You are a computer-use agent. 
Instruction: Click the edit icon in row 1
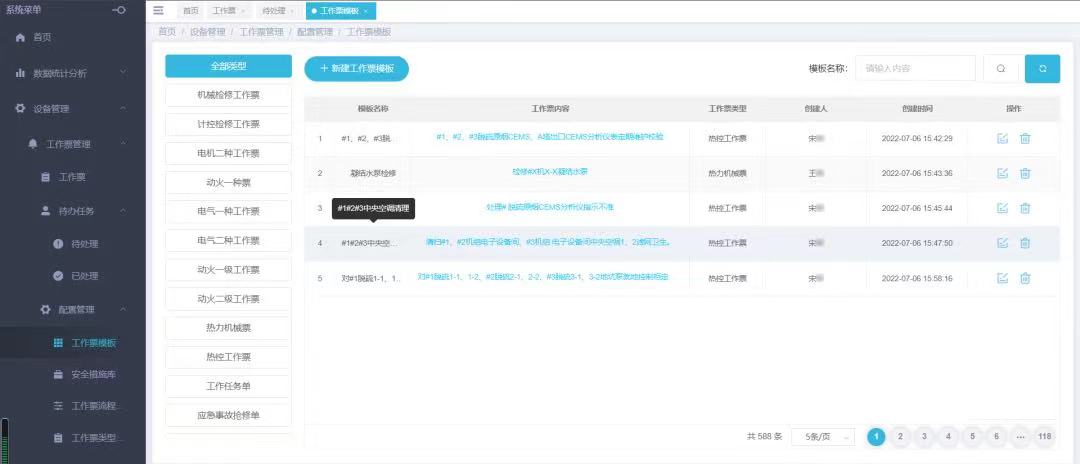1002,138
